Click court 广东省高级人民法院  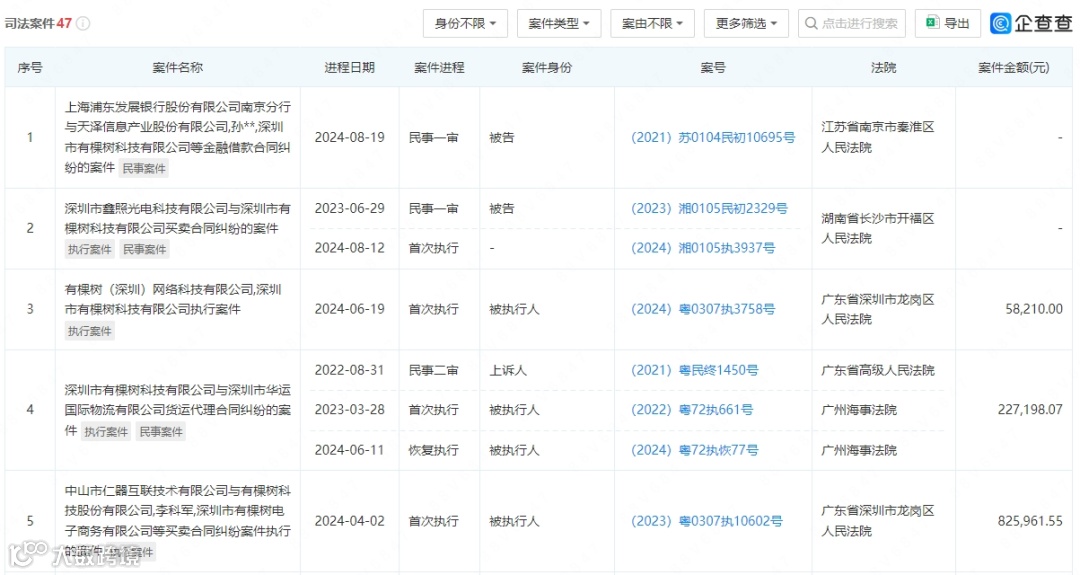pyautogui.click(x=878, y=370)
